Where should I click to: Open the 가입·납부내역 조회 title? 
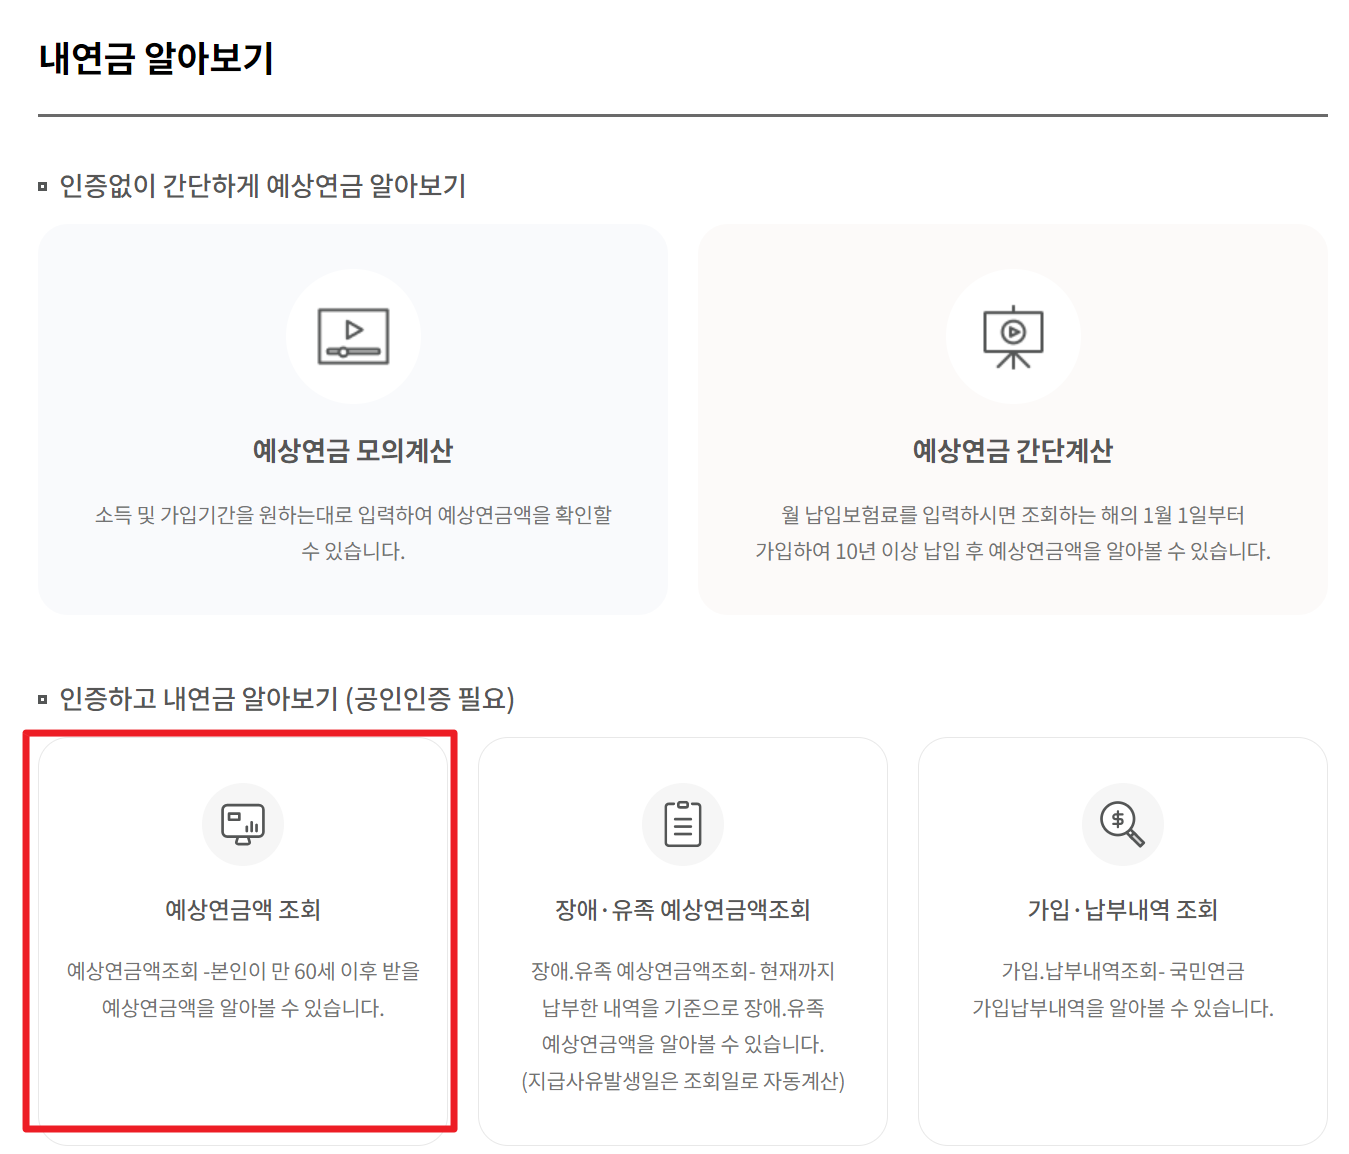tap(1123, 910)
